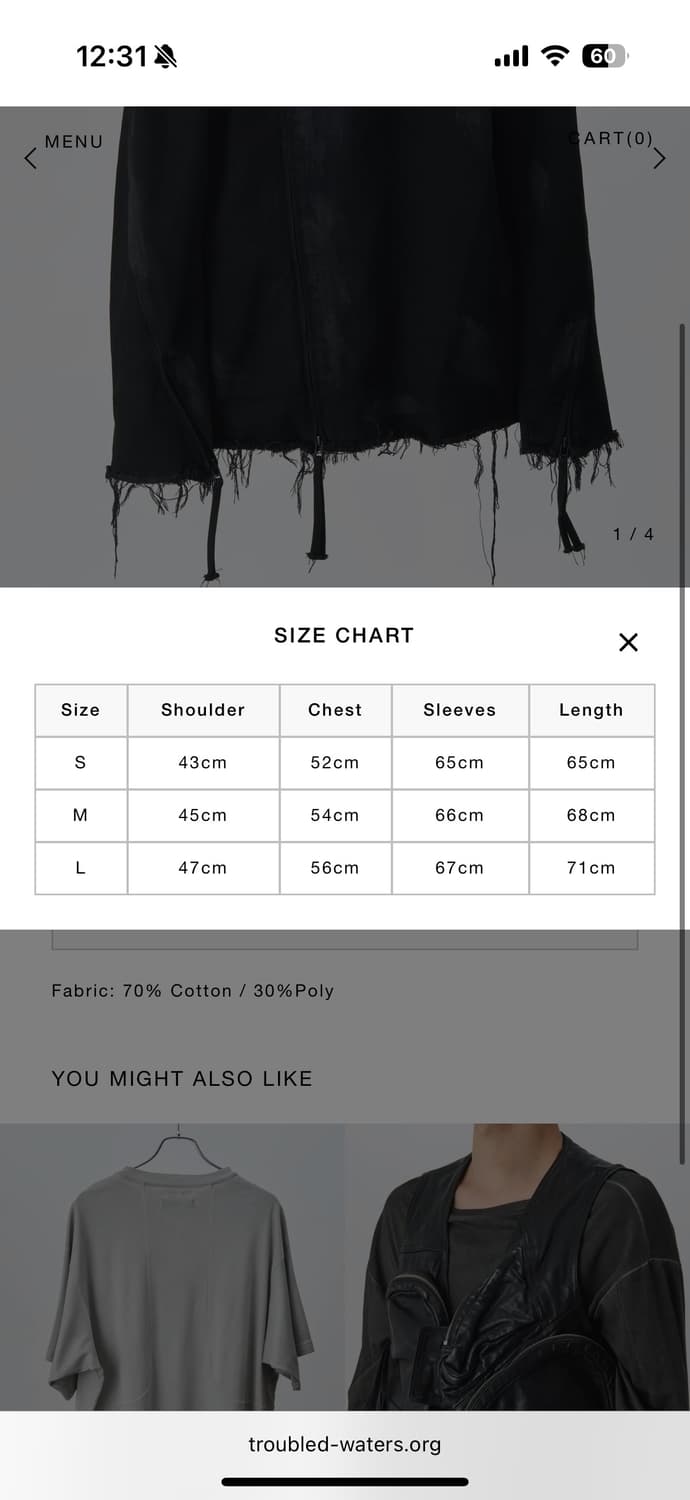This screenshot has width=690, height=1500.
Task: Click the Length column header
Action: 591,710
